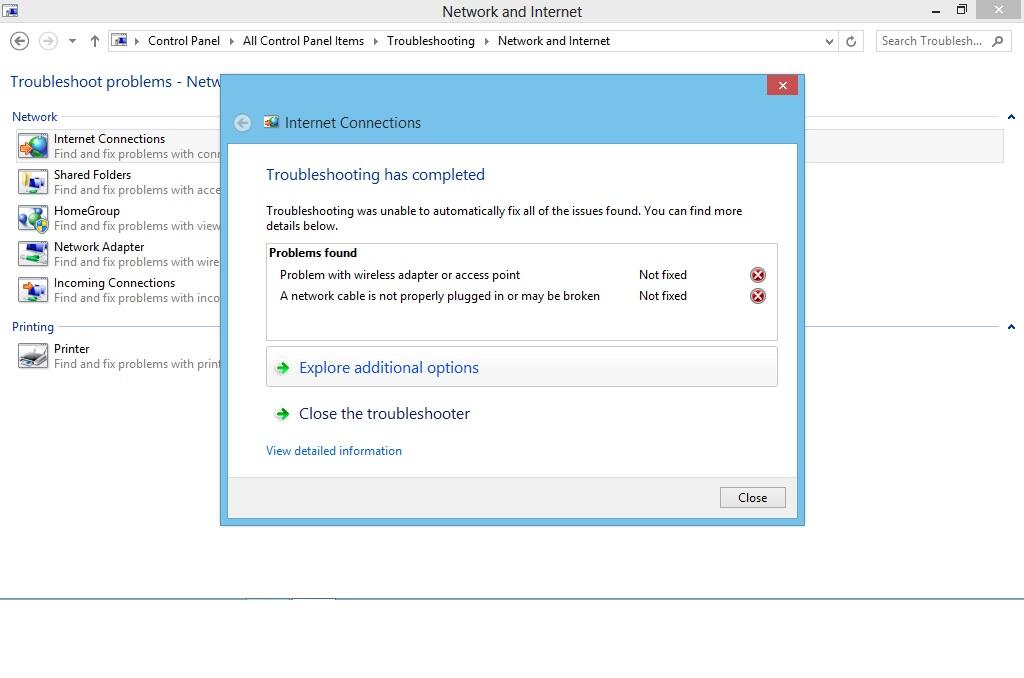The height and width of the screenshot is (678, 1024).
Task: Click the Printing section heading
Action: tap(33, 327)
